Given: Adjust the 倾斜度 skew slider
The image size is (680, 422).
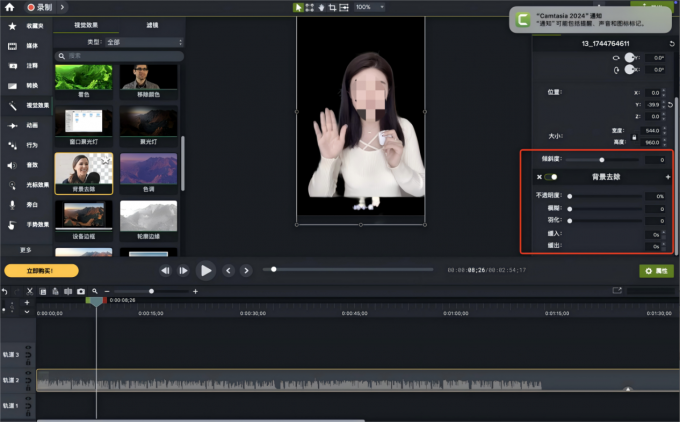Looking at the screenshot, I should tap(602, 160).
